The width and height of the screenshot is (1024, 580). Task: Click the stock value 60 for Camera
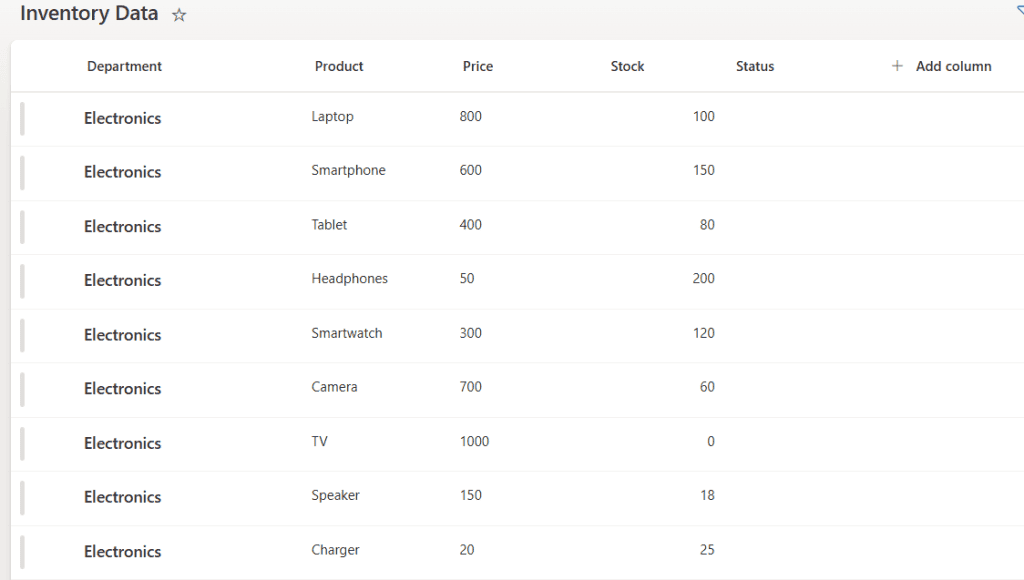707,387
